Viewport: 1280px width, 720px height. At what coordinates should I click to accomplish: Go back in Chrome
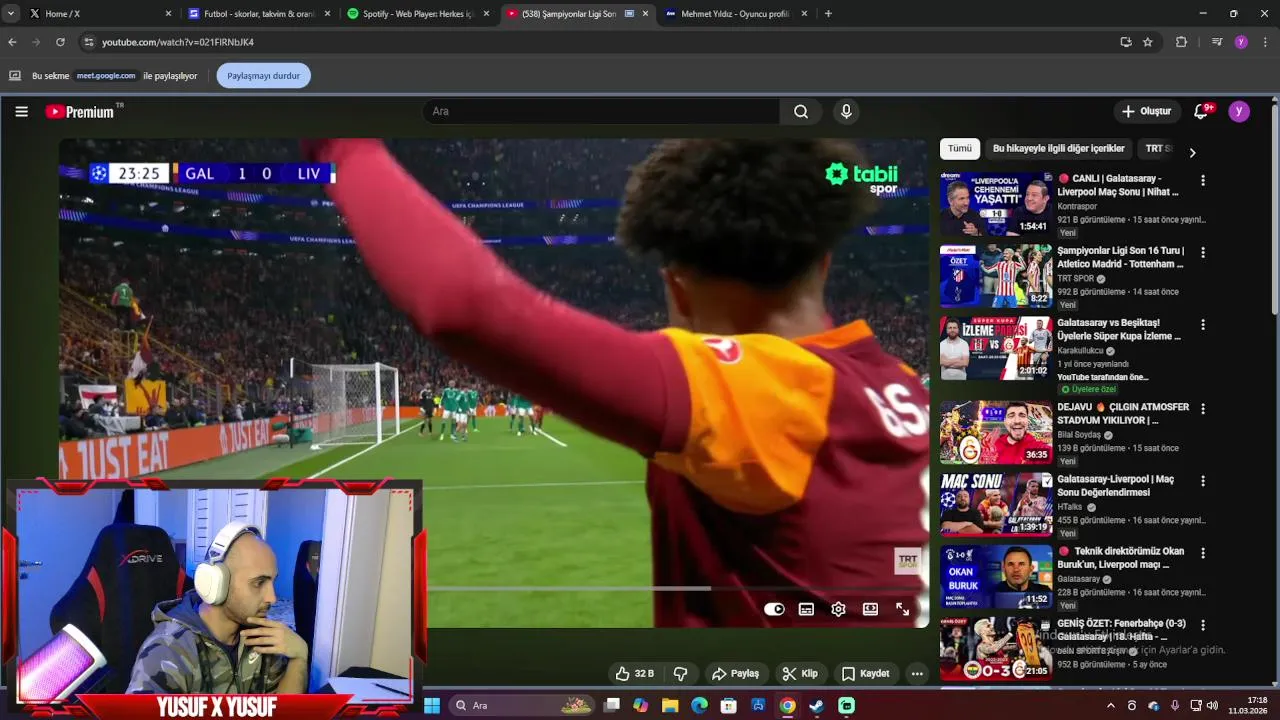click(12, 42)
